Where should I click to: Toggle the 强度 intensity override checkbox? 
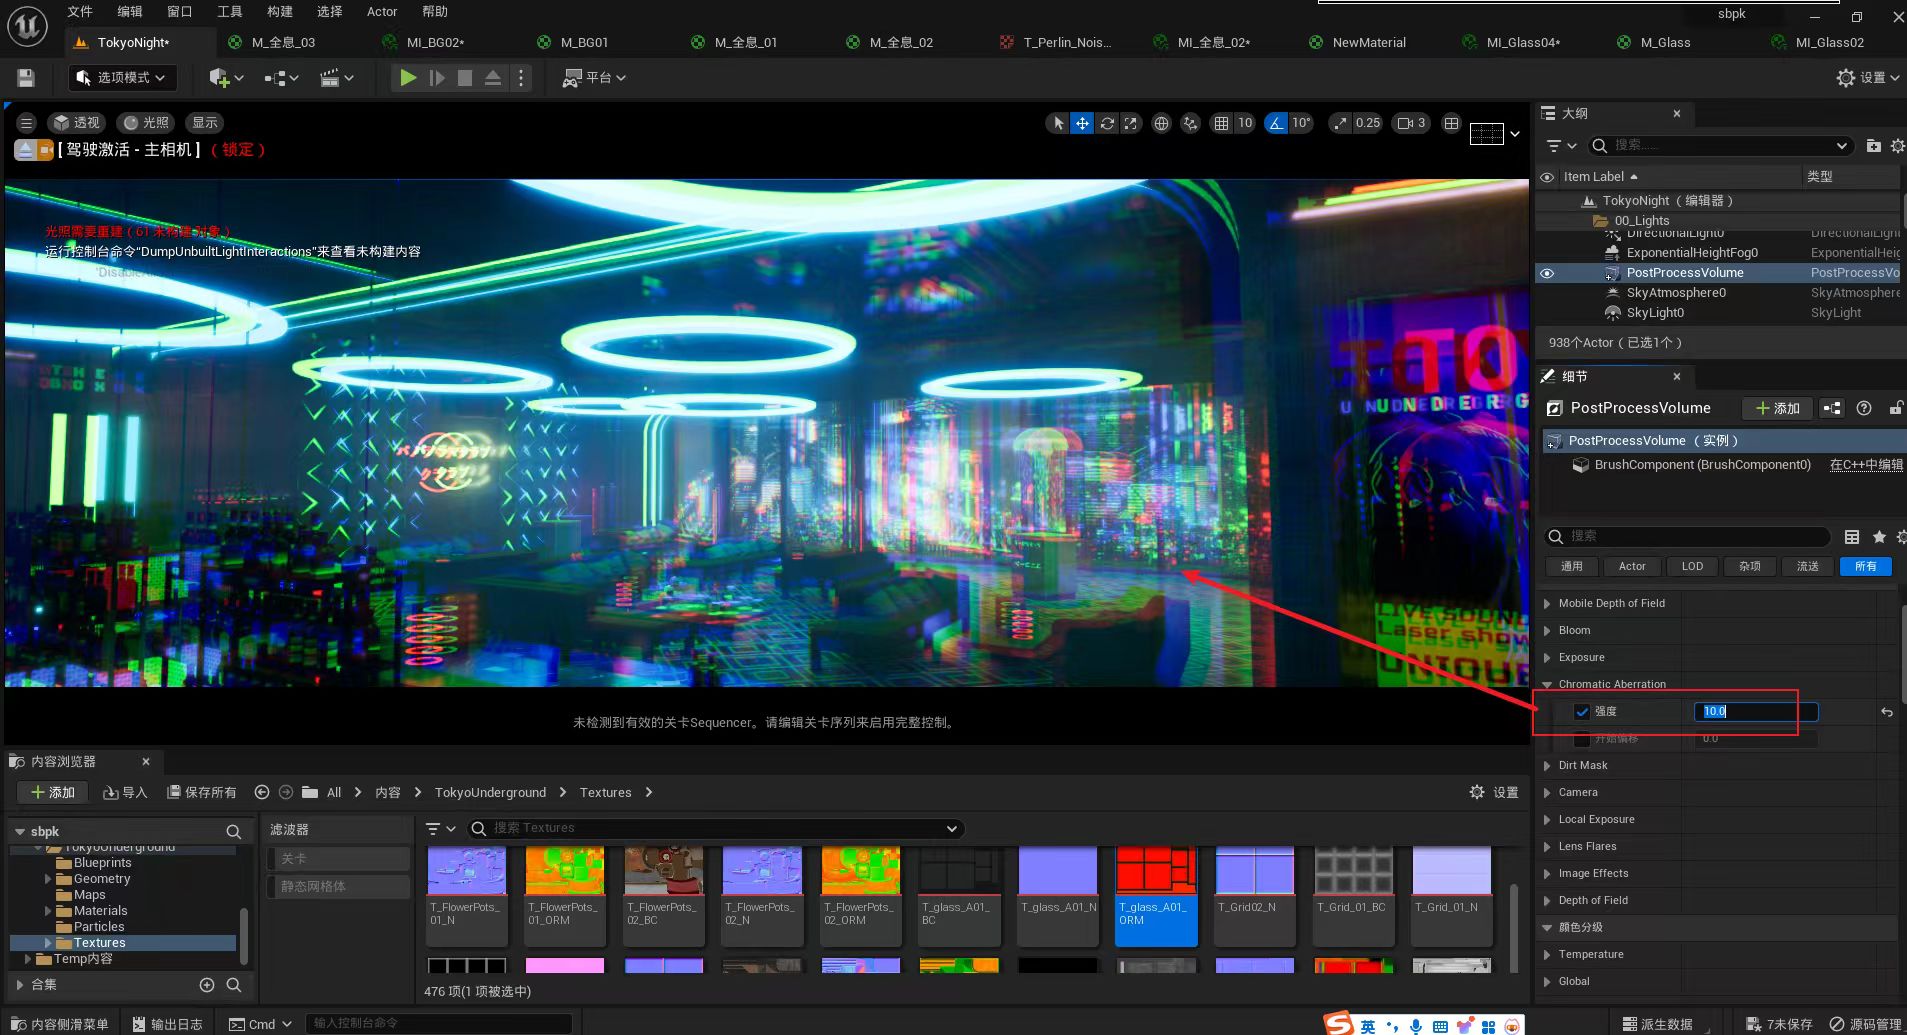[x=1582, y=712]
